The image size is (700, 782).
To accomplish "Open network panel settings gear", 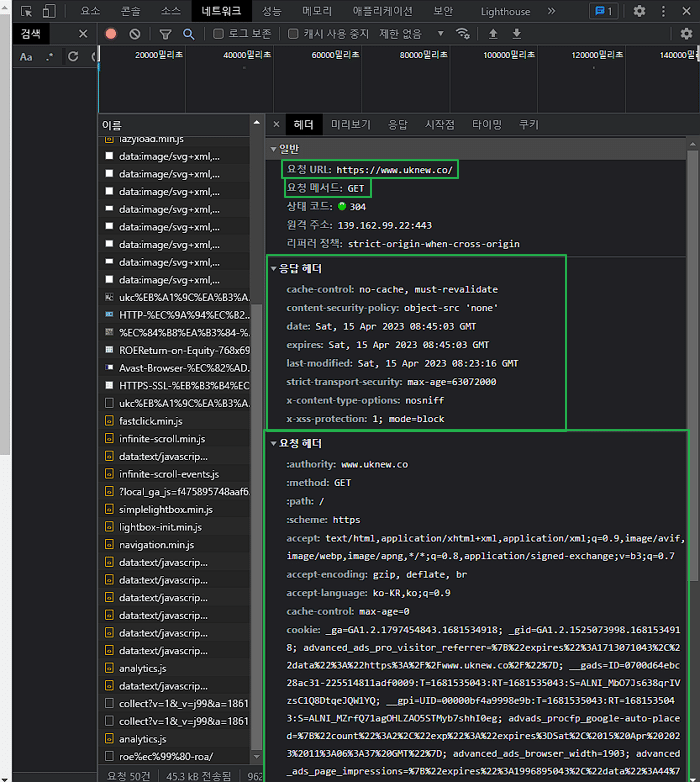I will click(687, 34).
